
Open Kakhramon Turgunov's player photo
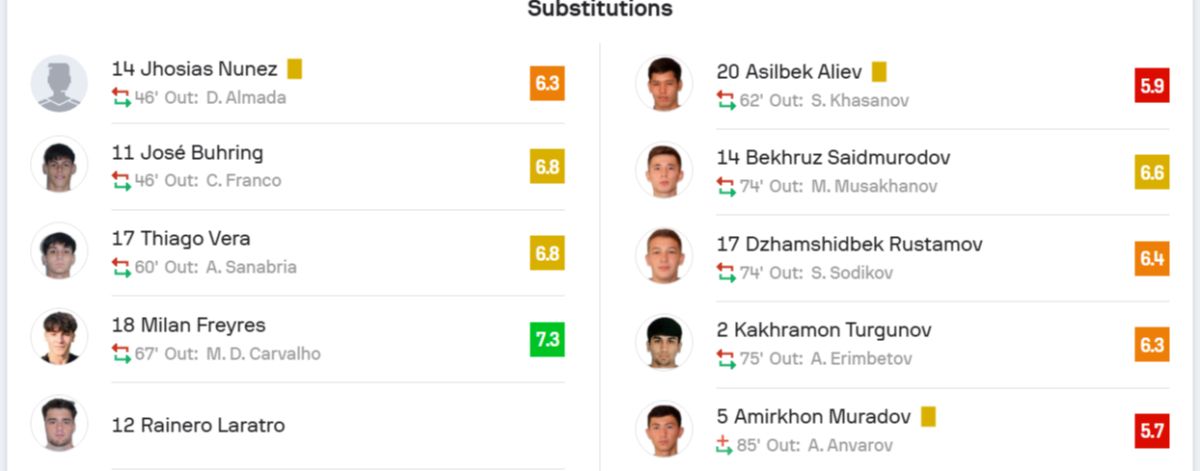[x=663, y=342]
